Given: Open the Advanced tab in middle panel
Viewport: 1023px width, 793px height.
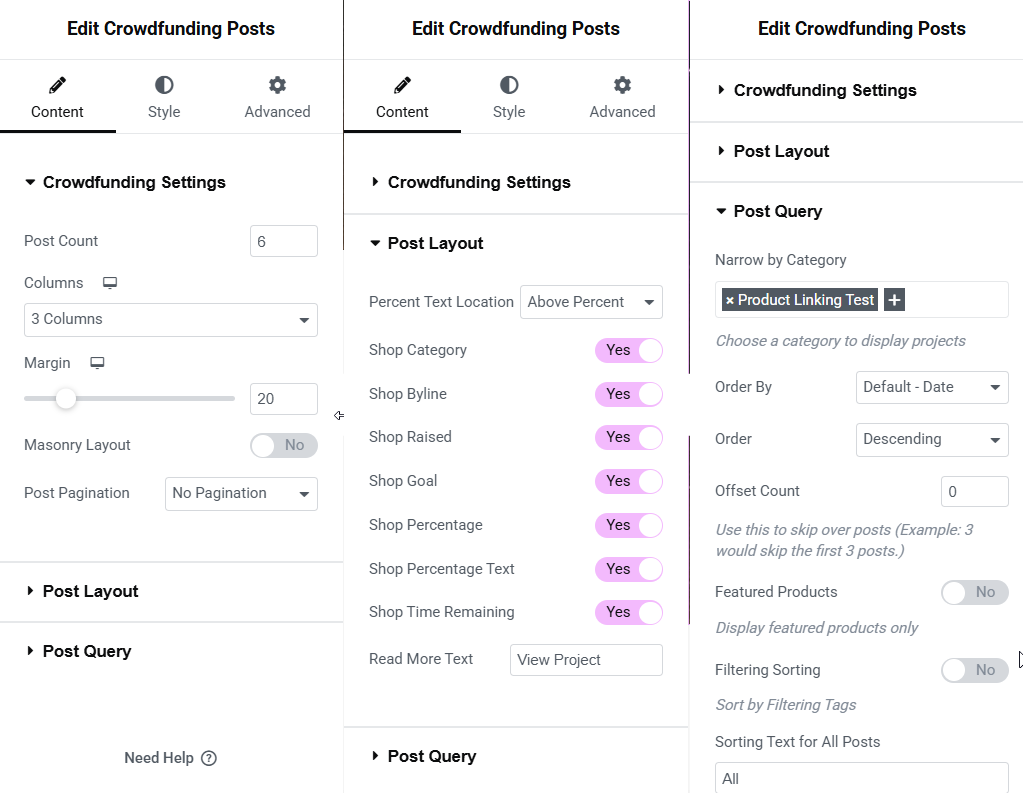Looking at the screenshot, I should click(x=622, y=98).
